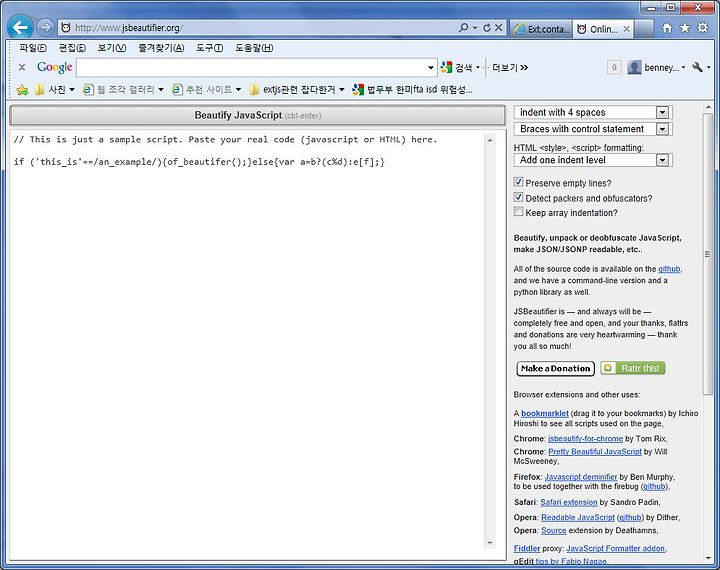
Task: Open the Safari extension link
Action: (568, 502)
